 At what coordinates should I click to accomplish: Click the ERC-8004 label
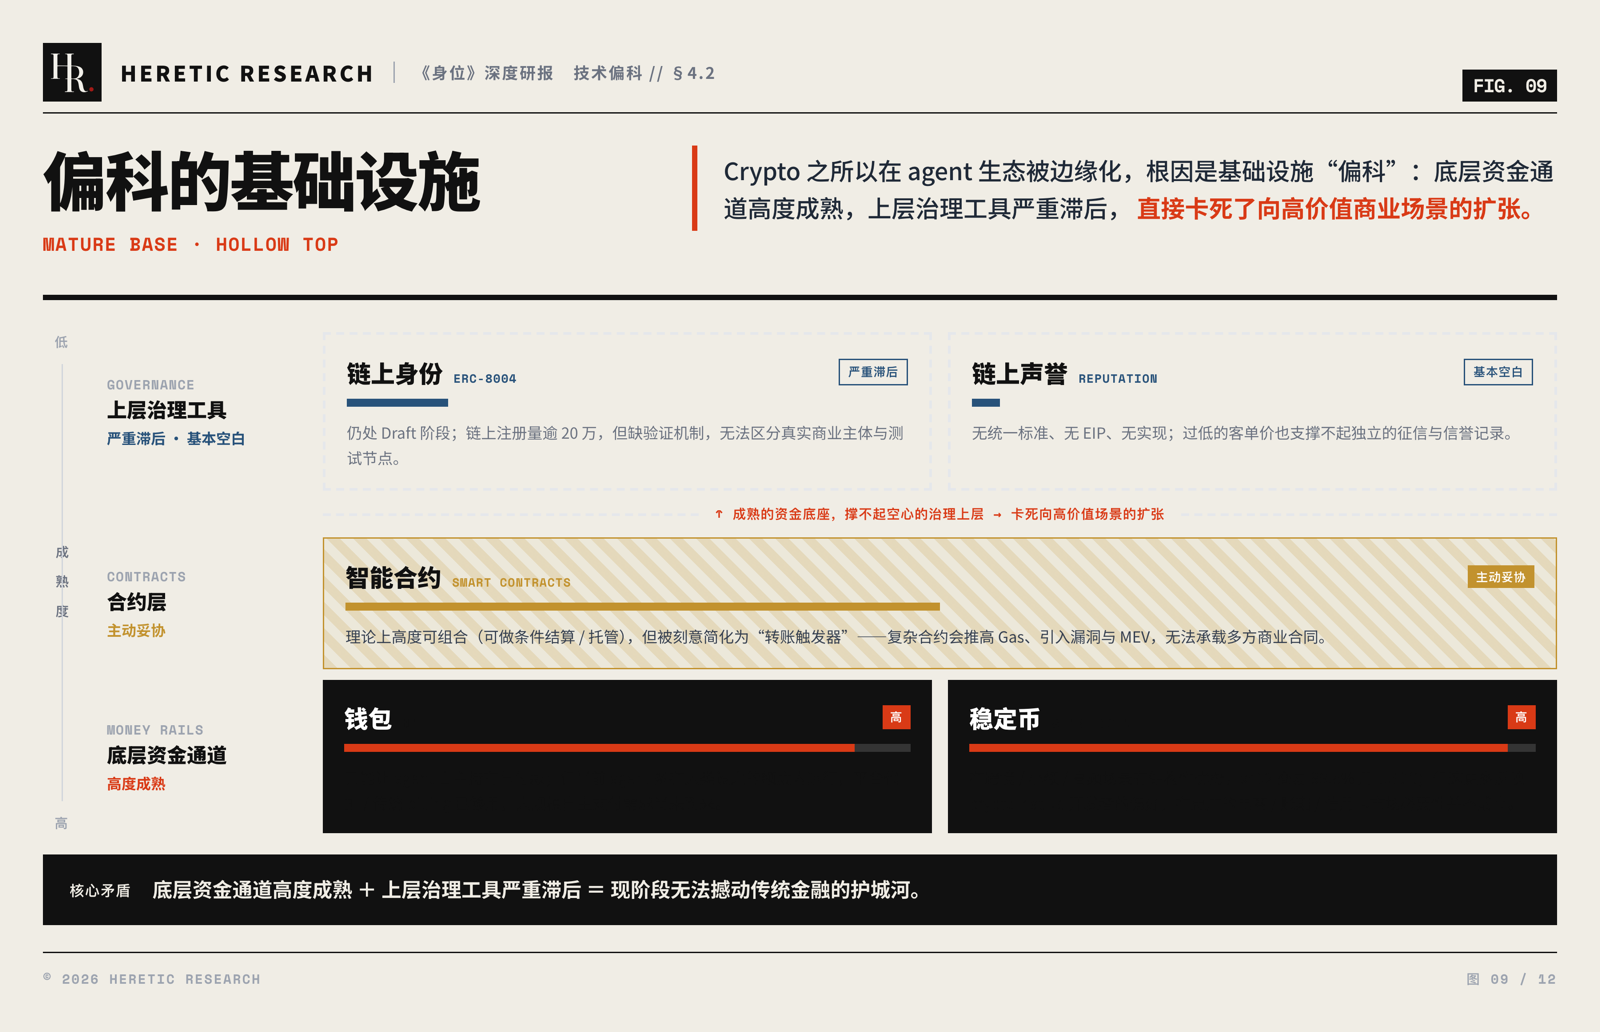click(485, 379)
